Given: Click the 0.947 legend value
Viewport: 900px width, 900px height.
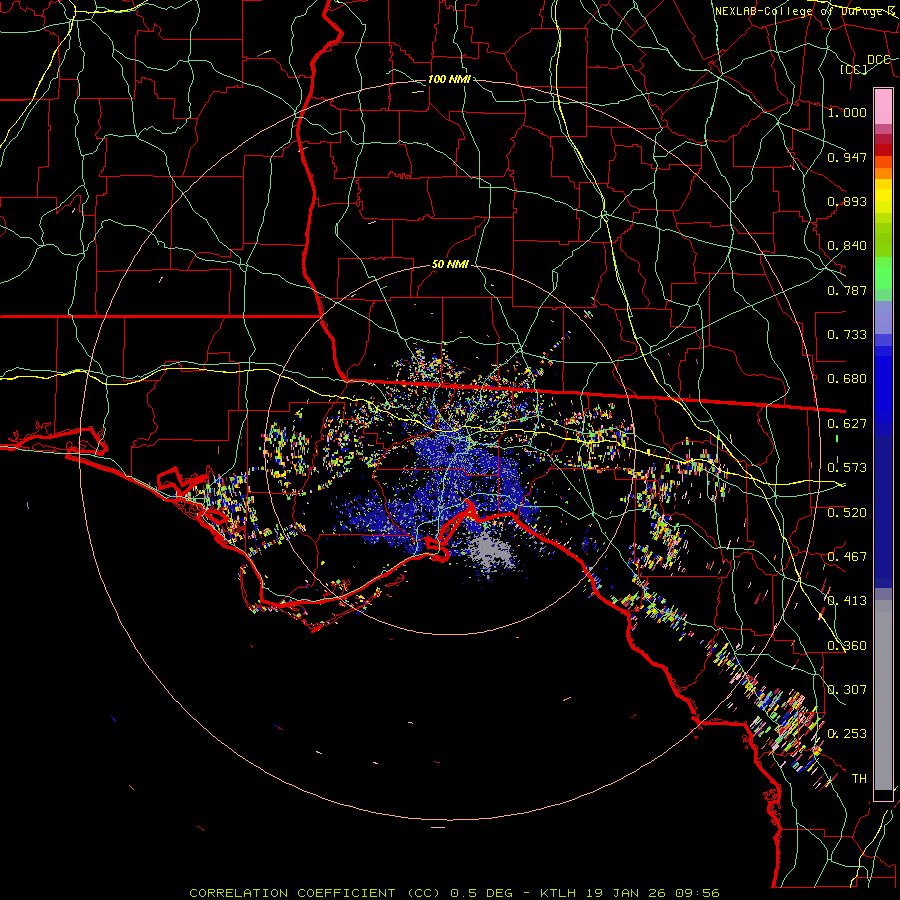Looking at the screenshot, I should [x=847, y=157].
